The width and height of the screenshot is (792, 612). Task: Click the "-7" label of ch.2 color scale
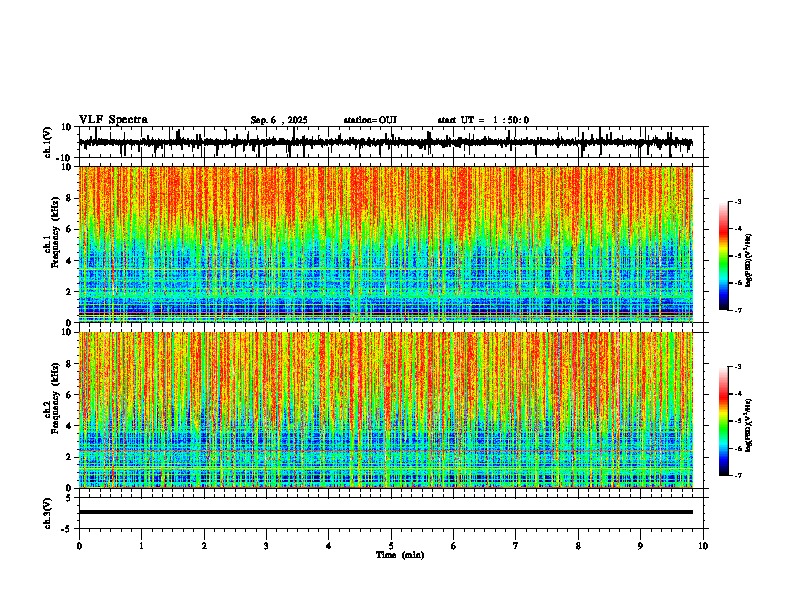click(737, 475)
